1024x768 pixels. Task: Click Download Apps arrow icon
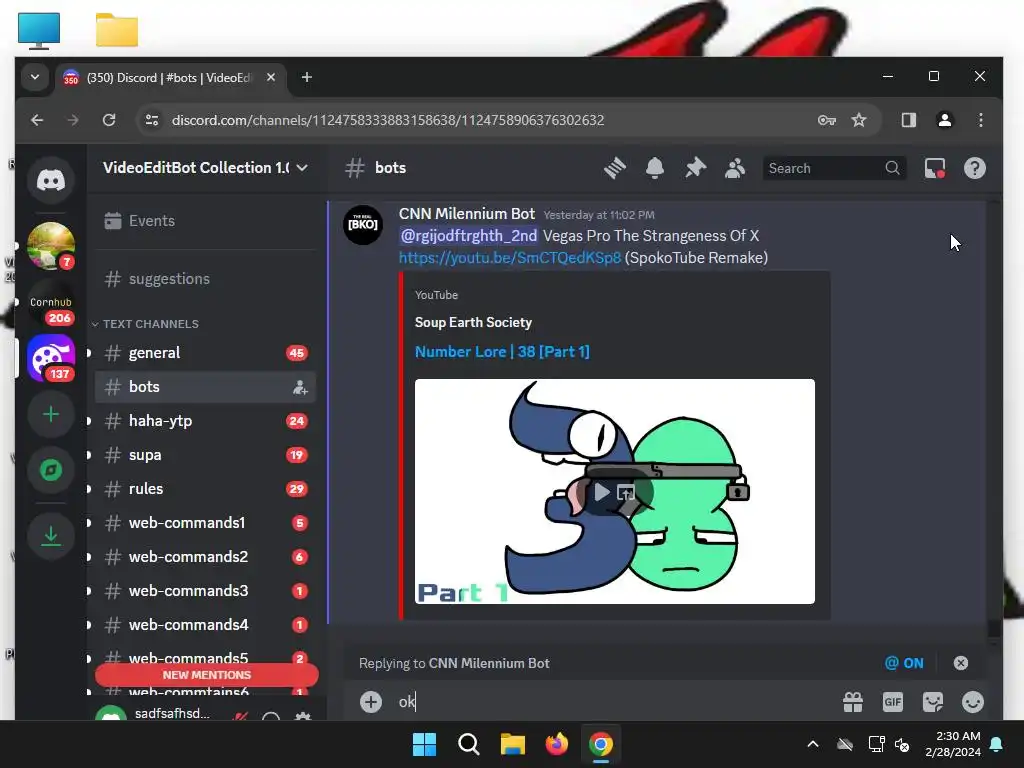[51, 536]
